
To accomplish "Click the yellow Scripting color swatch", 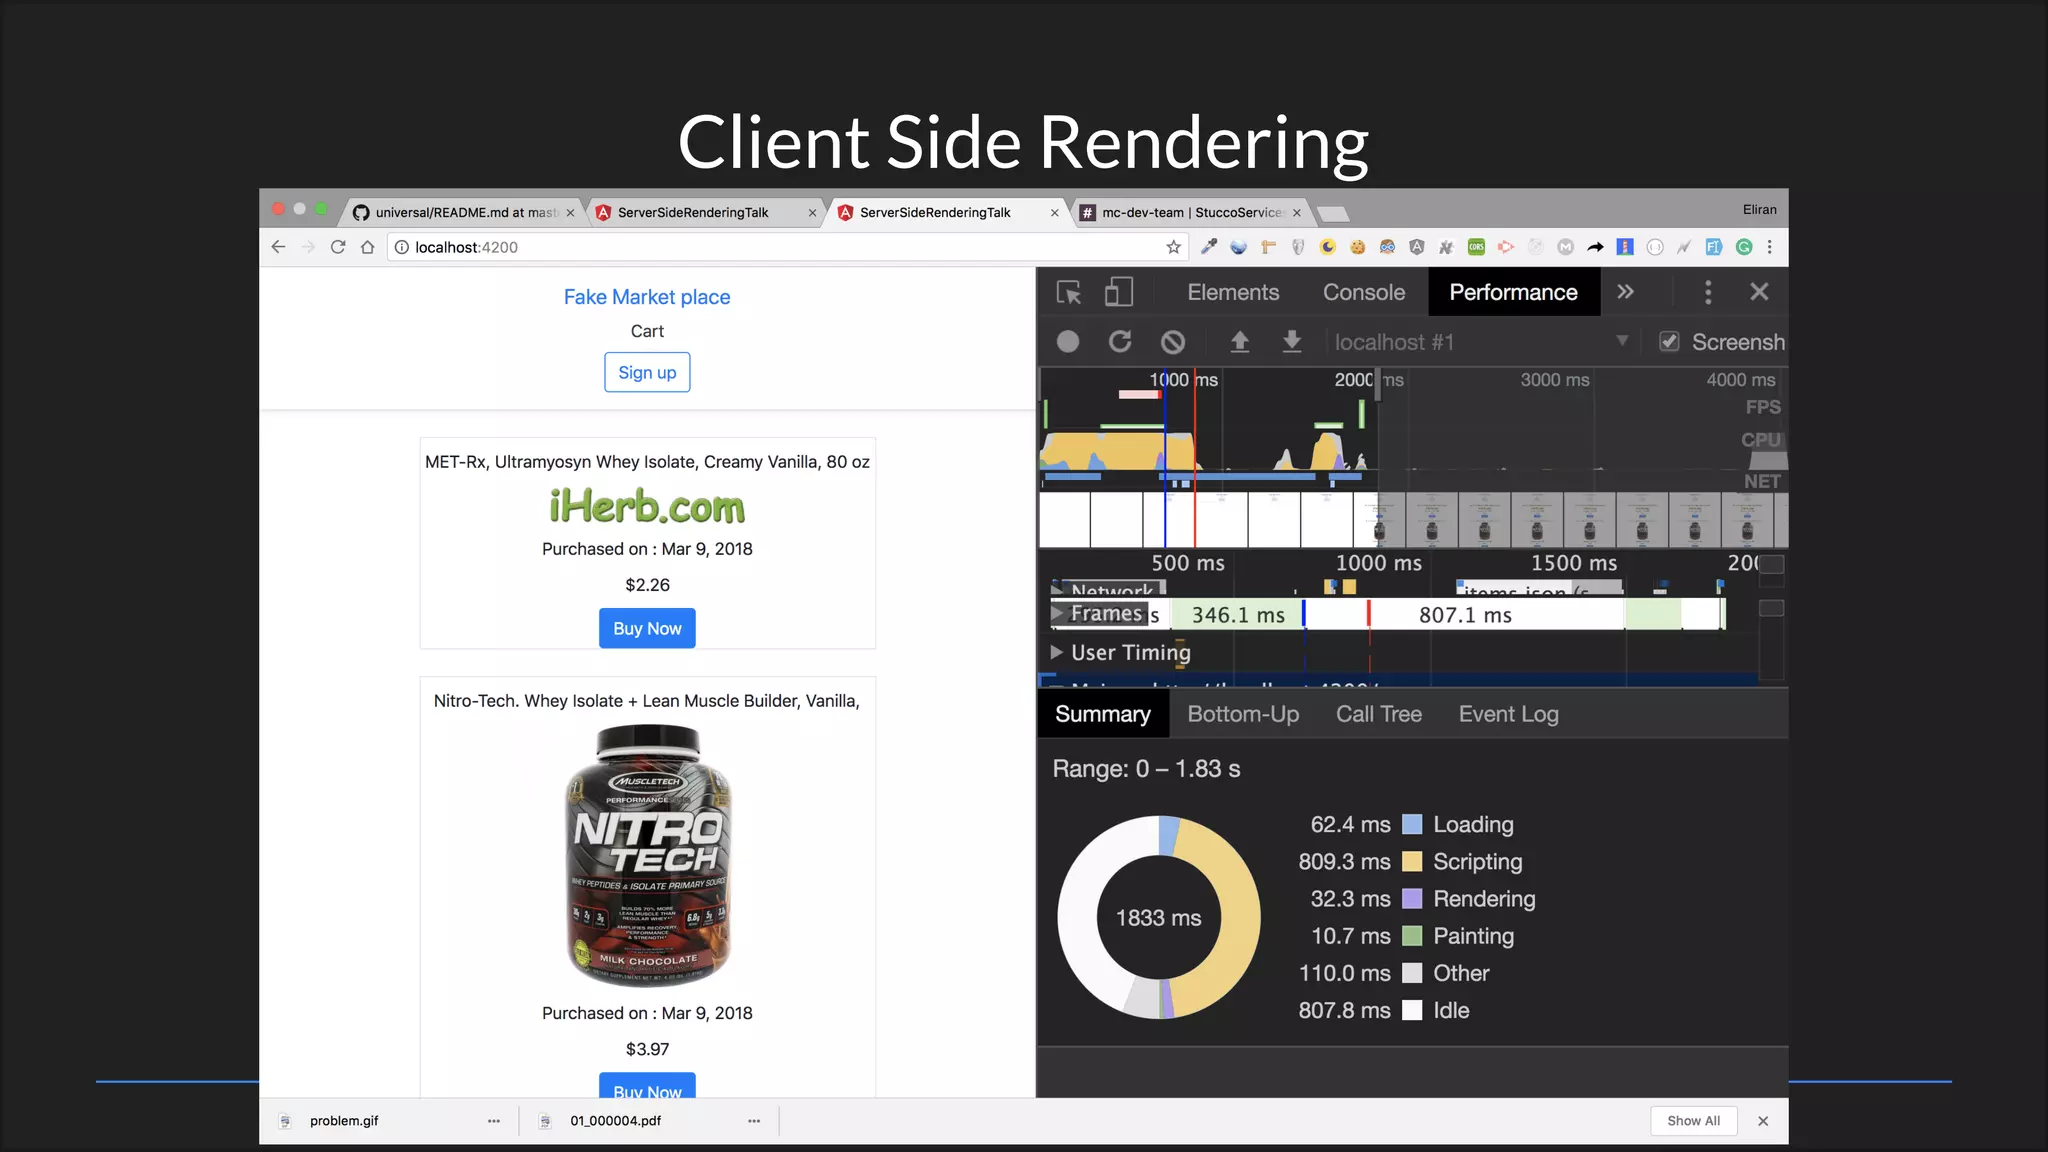I will click(x=1412, y=862).
